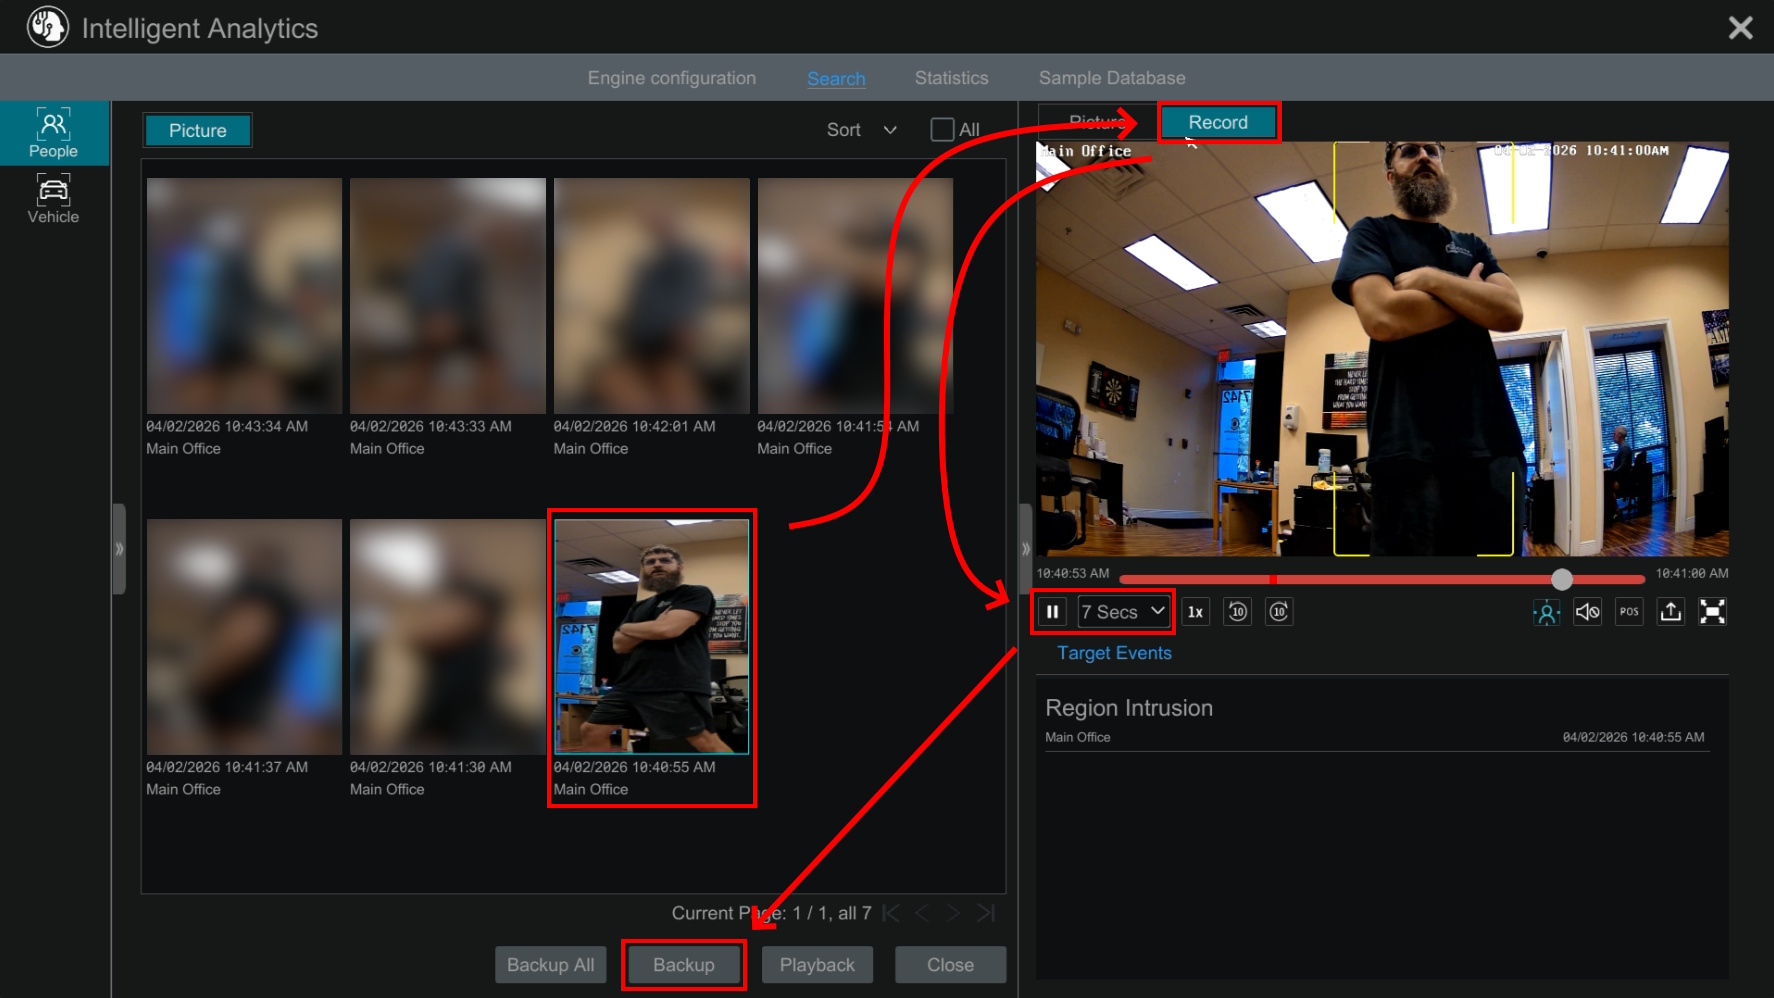Switch to the Statistics tab
Screen dimensions: 1774x998
point(951,78)
